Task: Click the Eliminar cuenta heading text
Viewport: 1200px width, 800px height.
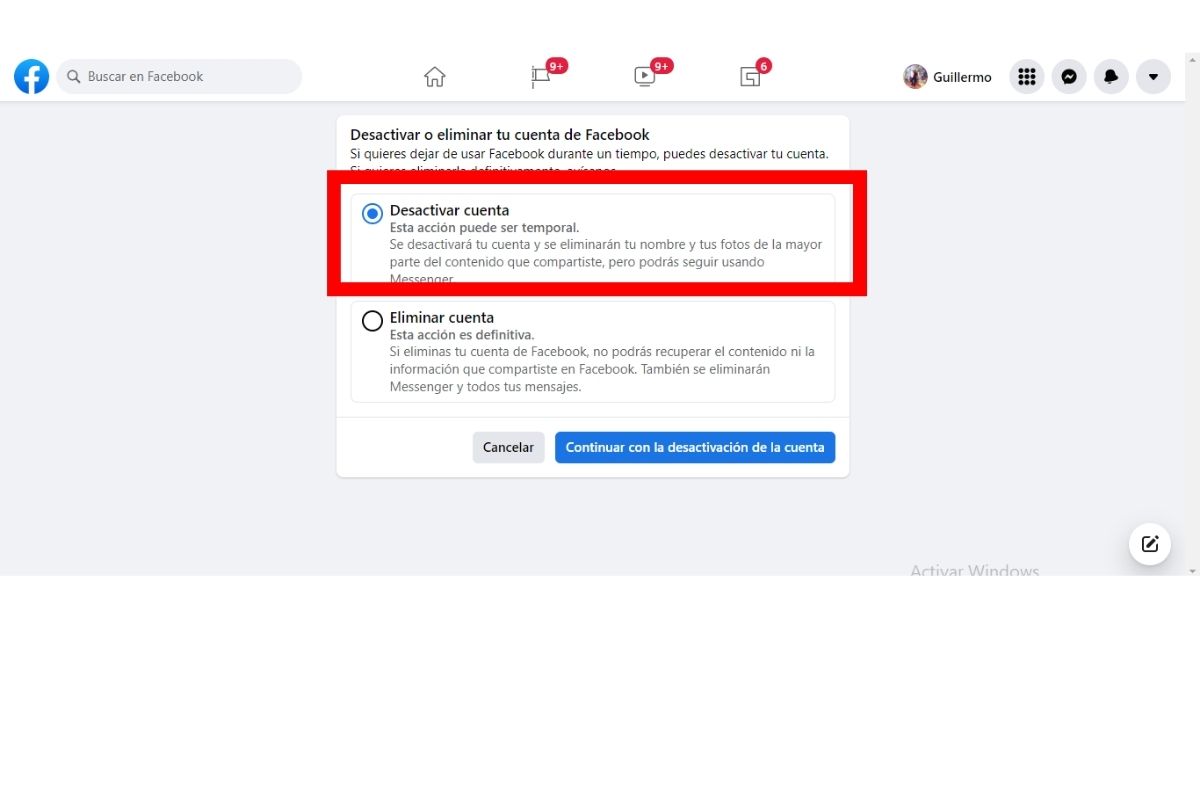Action: point(442,318)
